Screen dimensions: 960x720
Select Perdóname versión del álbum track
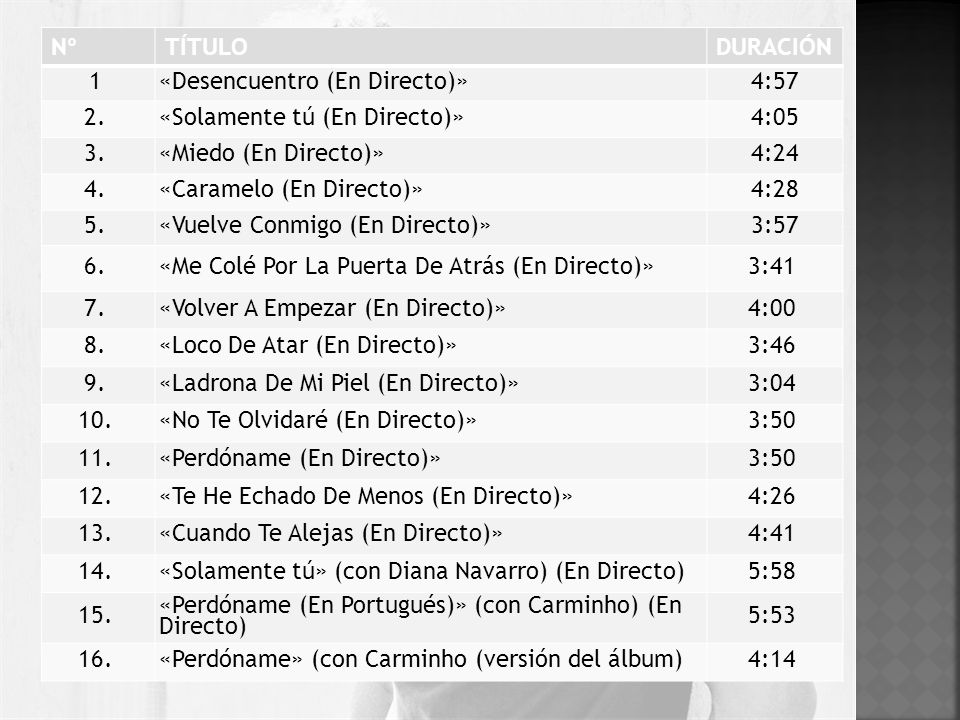point(421,659)
